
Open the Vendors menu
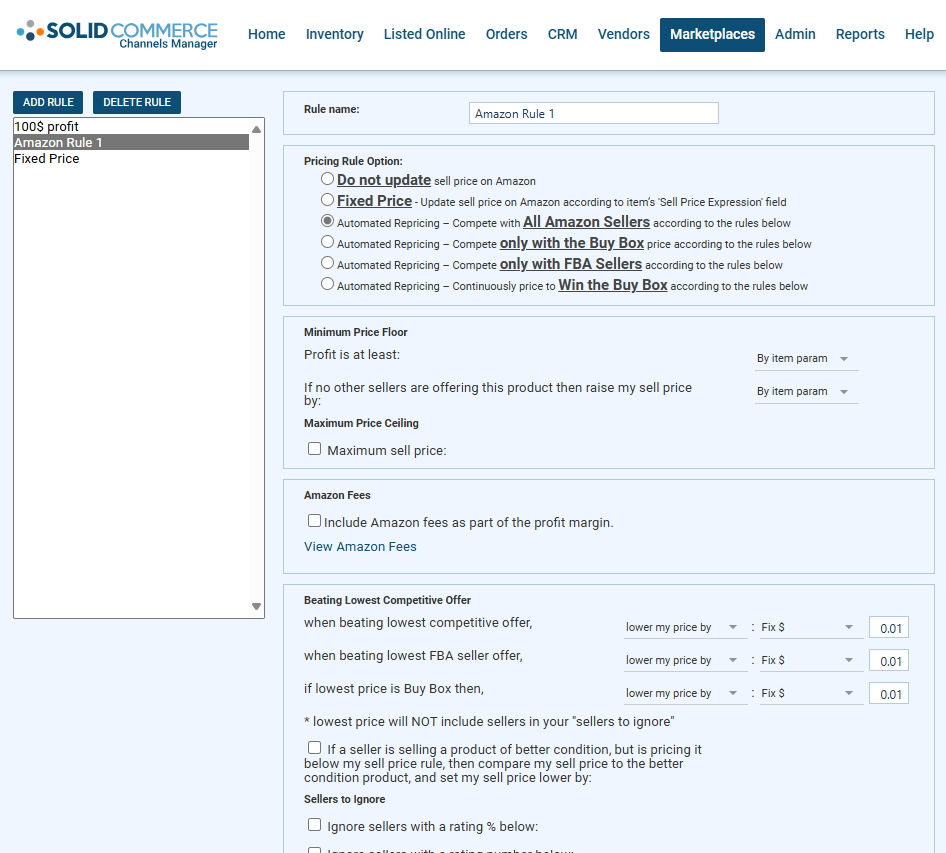[624, 34]
